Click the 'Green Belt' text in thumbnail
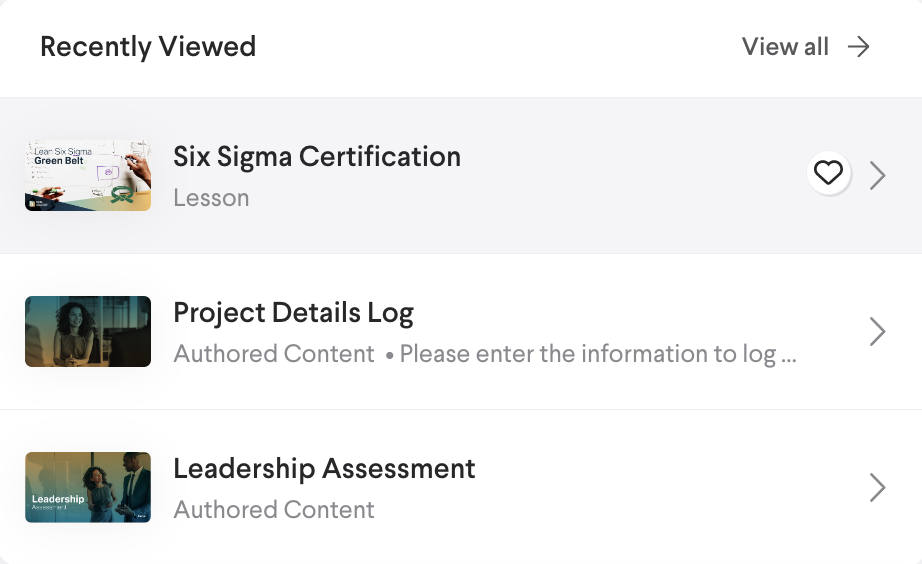This screenshot has width=922, height=564. [x=59, y=160]
